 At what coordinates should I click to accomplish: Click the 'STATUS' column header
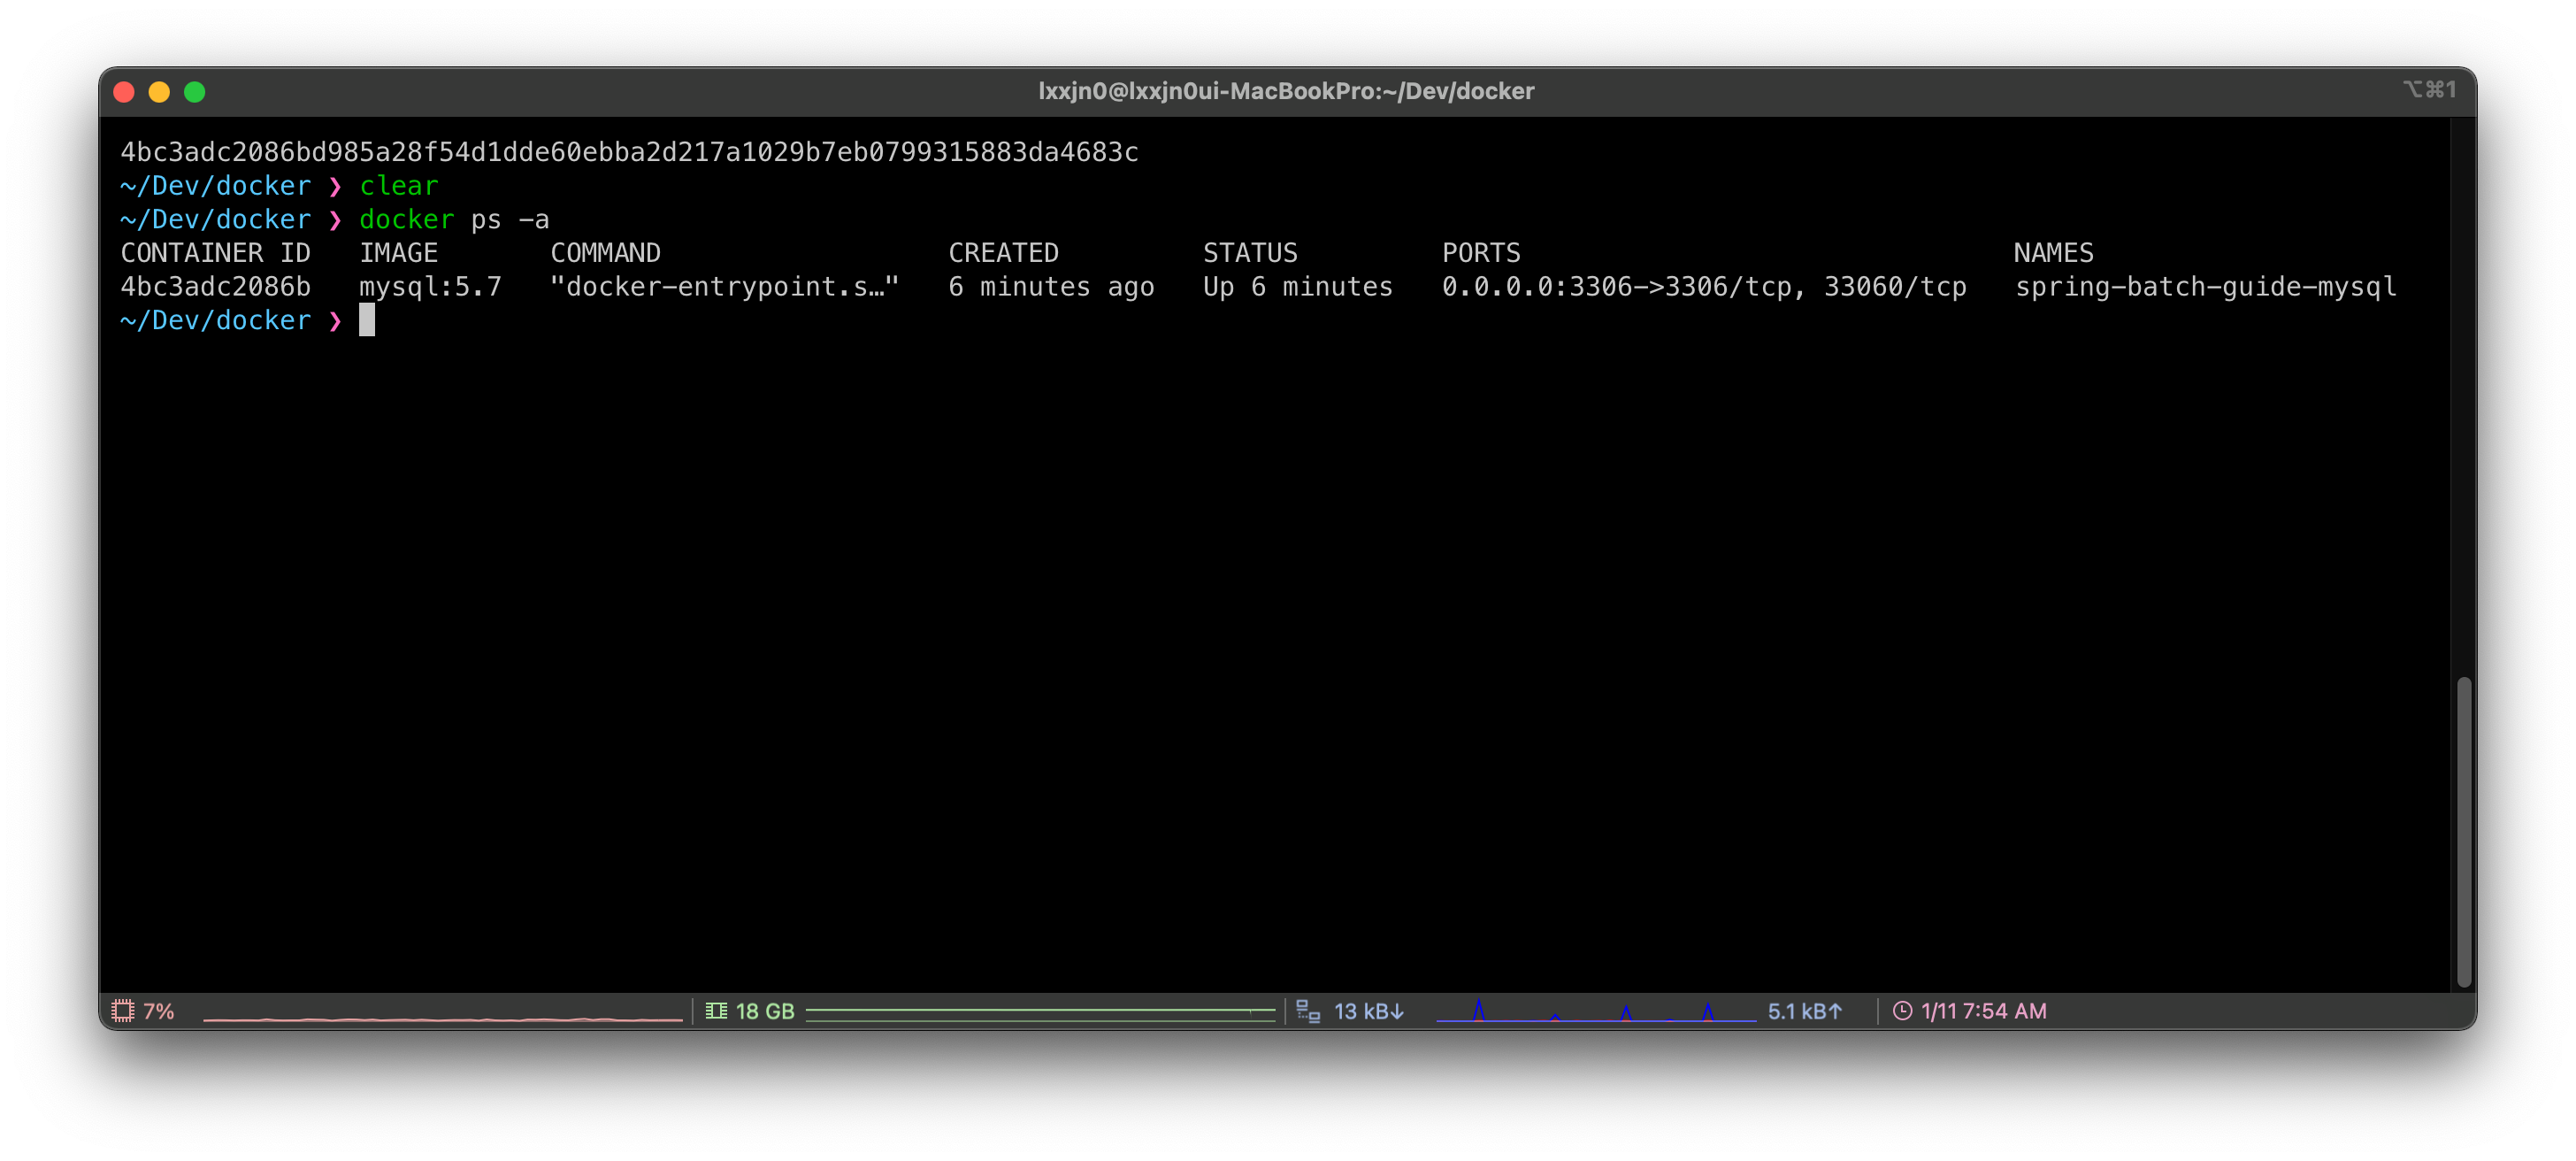[1250, 253]
